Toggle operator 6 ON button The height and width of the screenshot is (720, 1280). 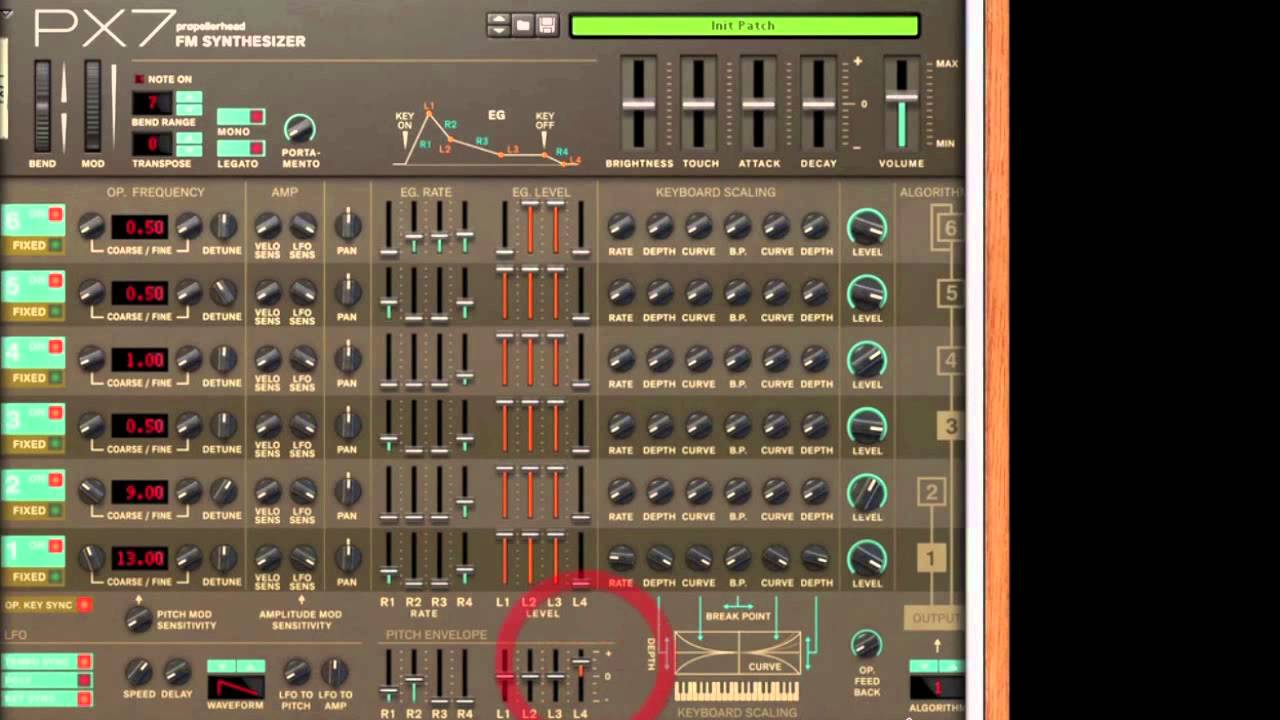[33, 218]
